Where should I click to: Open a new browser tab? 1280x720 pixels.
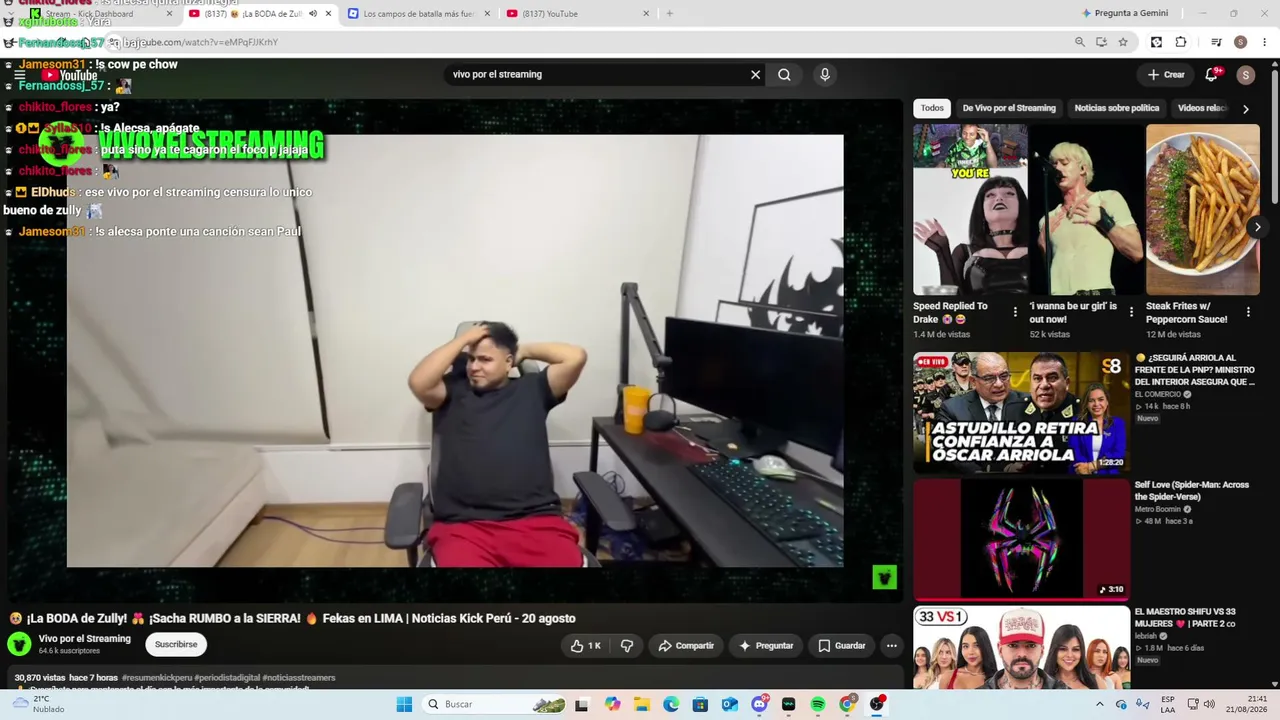(x=669, y=14)
